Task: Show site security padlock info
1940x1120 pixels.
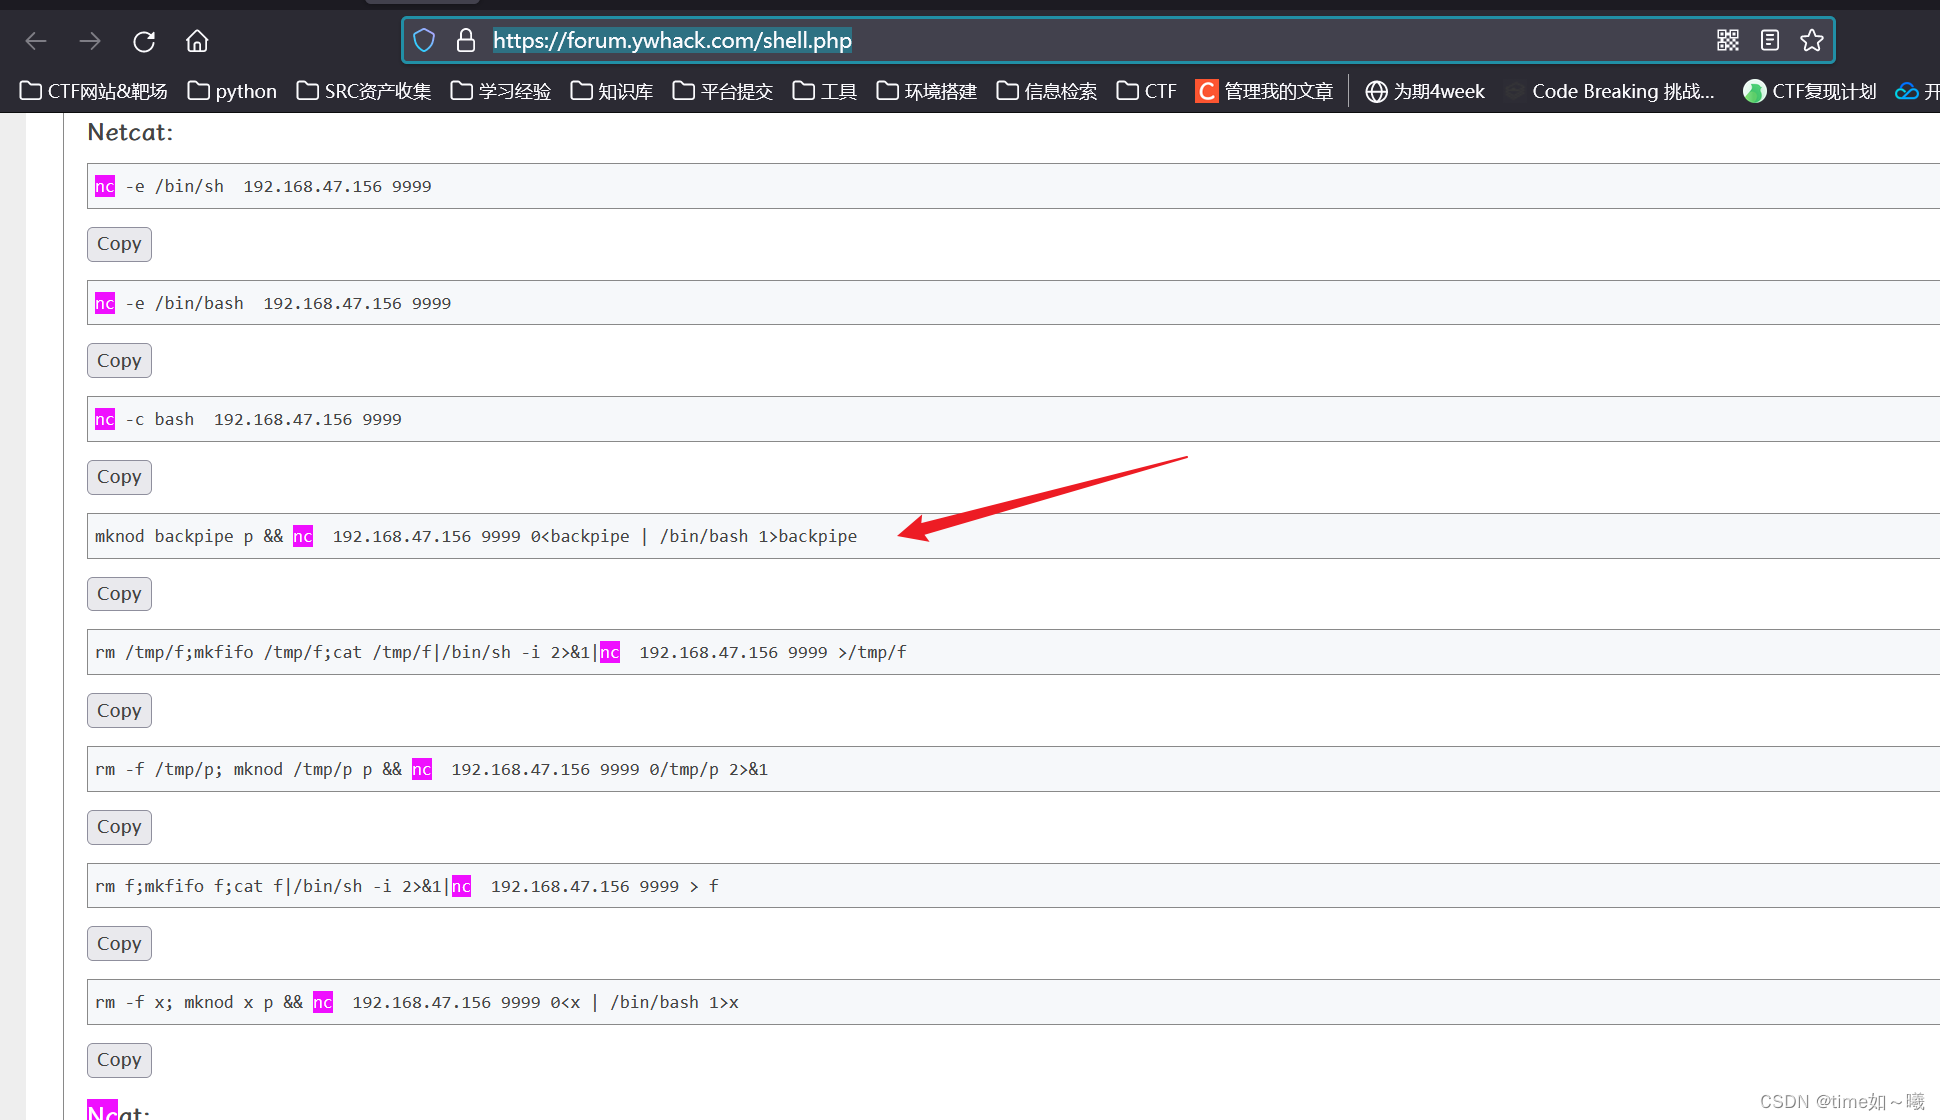Action: coord(465,40)
